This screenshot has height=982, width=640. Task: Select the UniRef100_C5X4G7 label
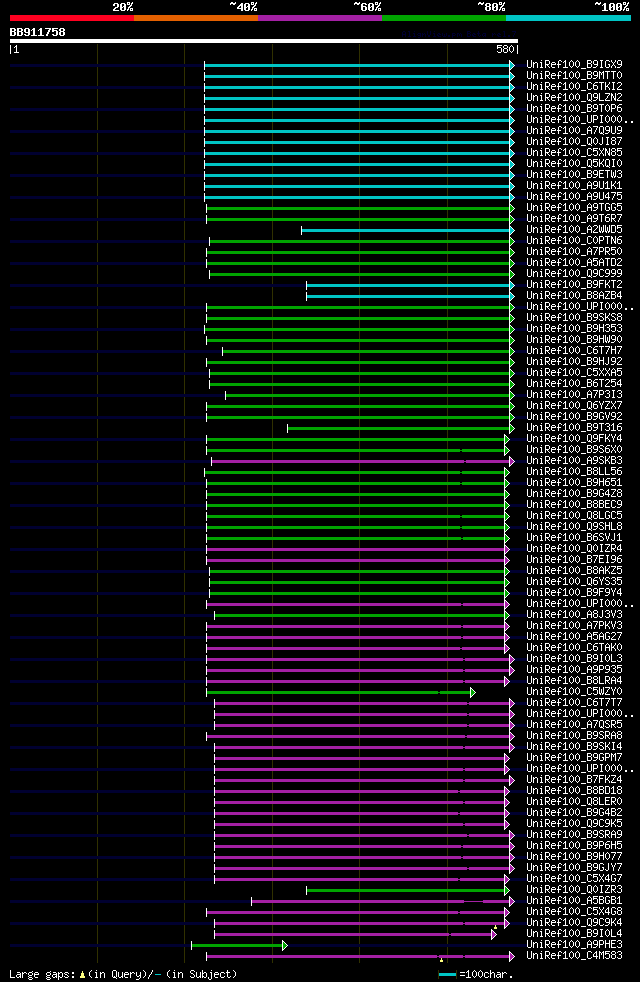pyautogui.click(x=574, y=879)
